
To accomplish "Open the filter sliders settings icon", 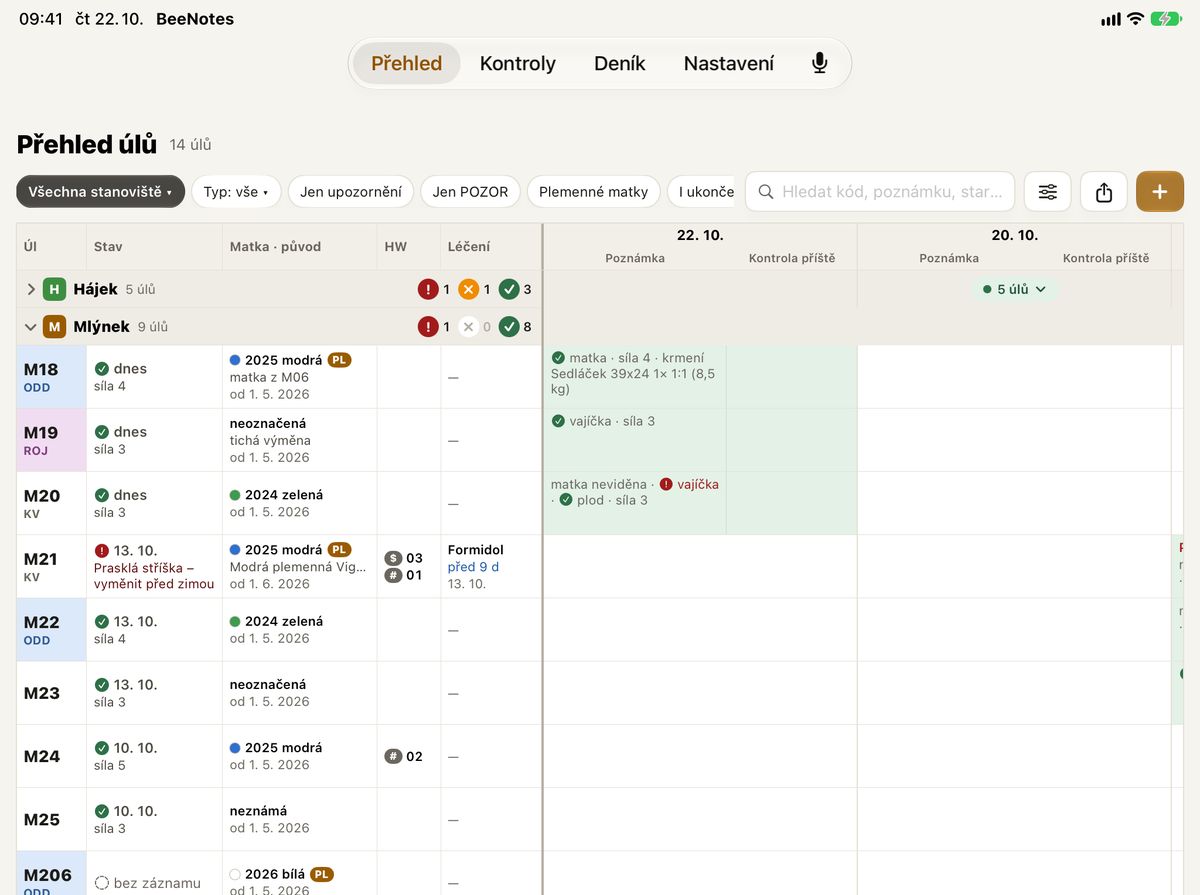I will tap(1048, 192).
